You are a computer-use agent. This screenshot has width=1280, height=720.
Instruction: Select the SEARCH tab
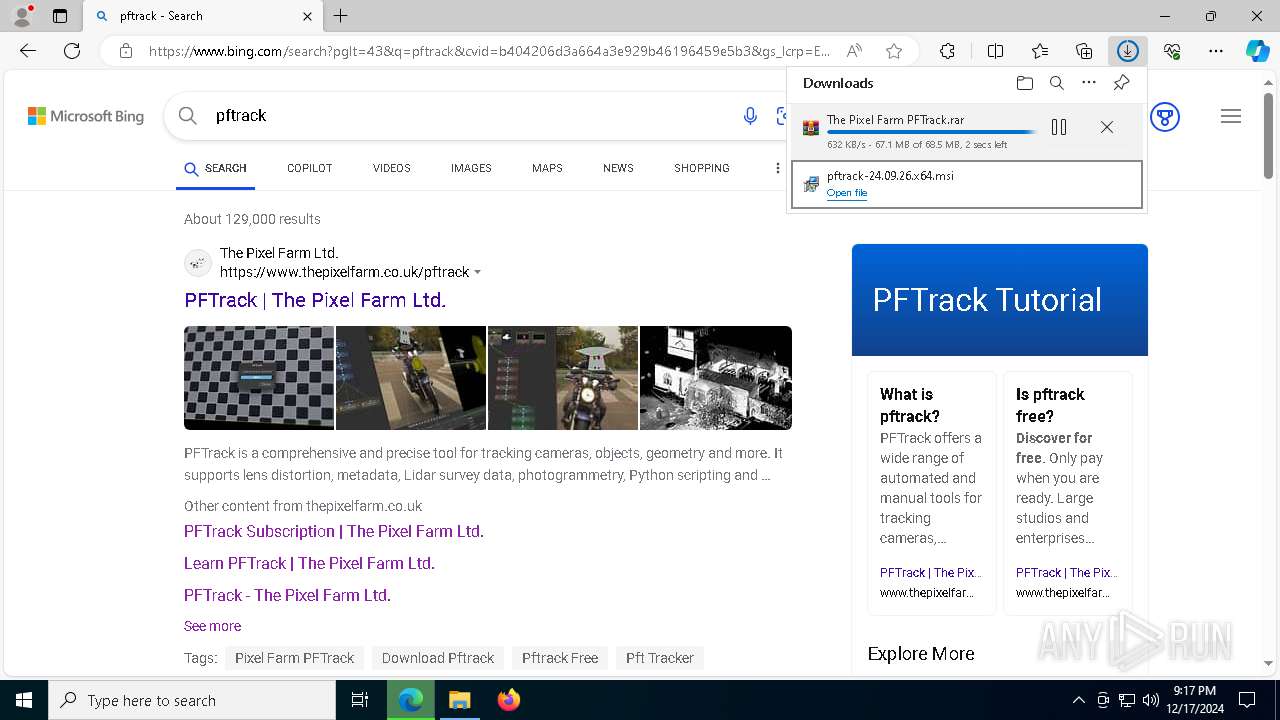(x=215, y=168)
